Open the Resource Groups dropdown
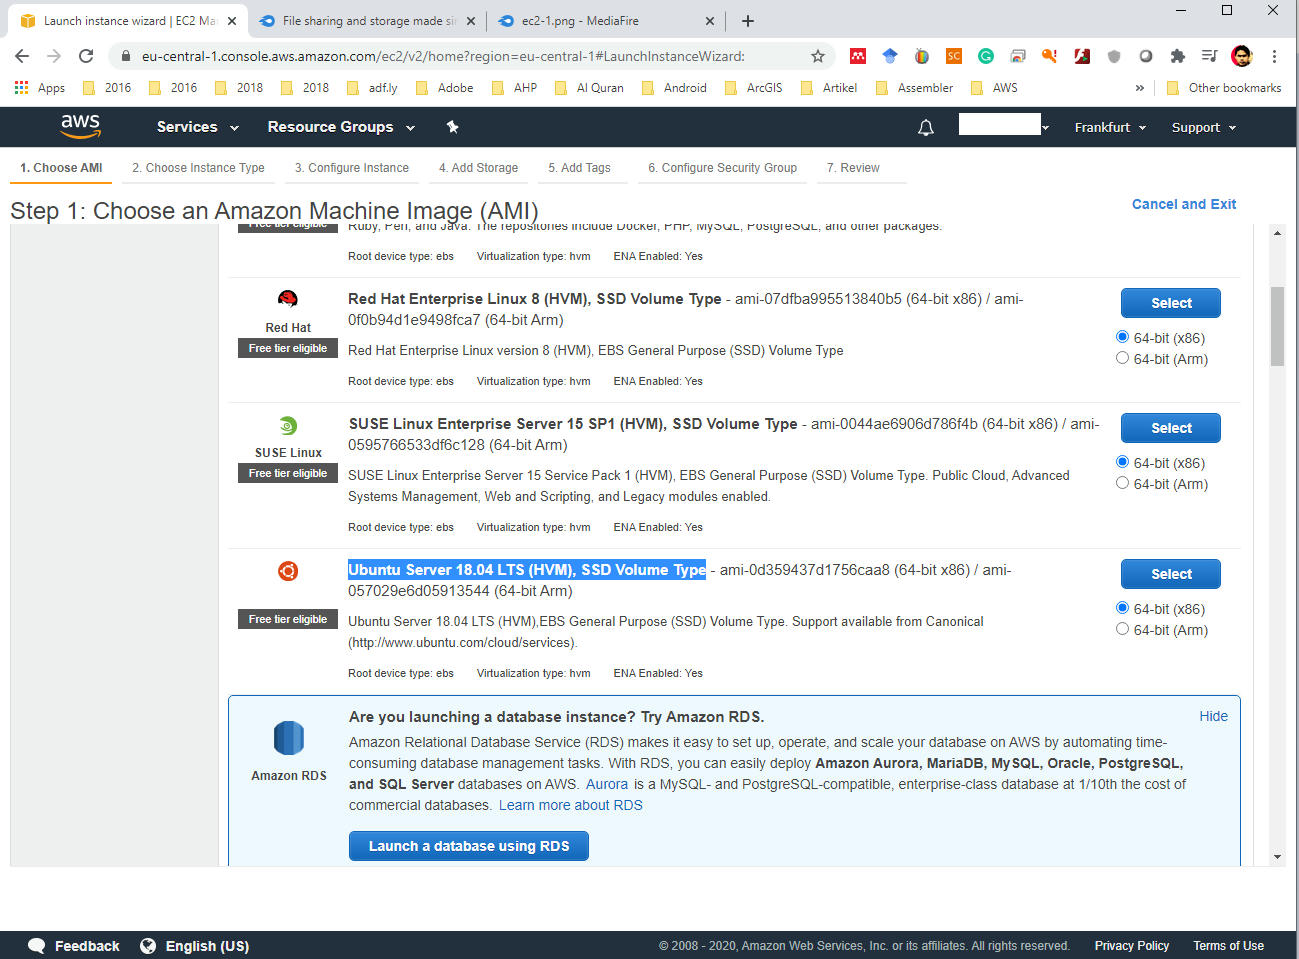Viewport: 1299px width, 959px height. pos(340,127)
